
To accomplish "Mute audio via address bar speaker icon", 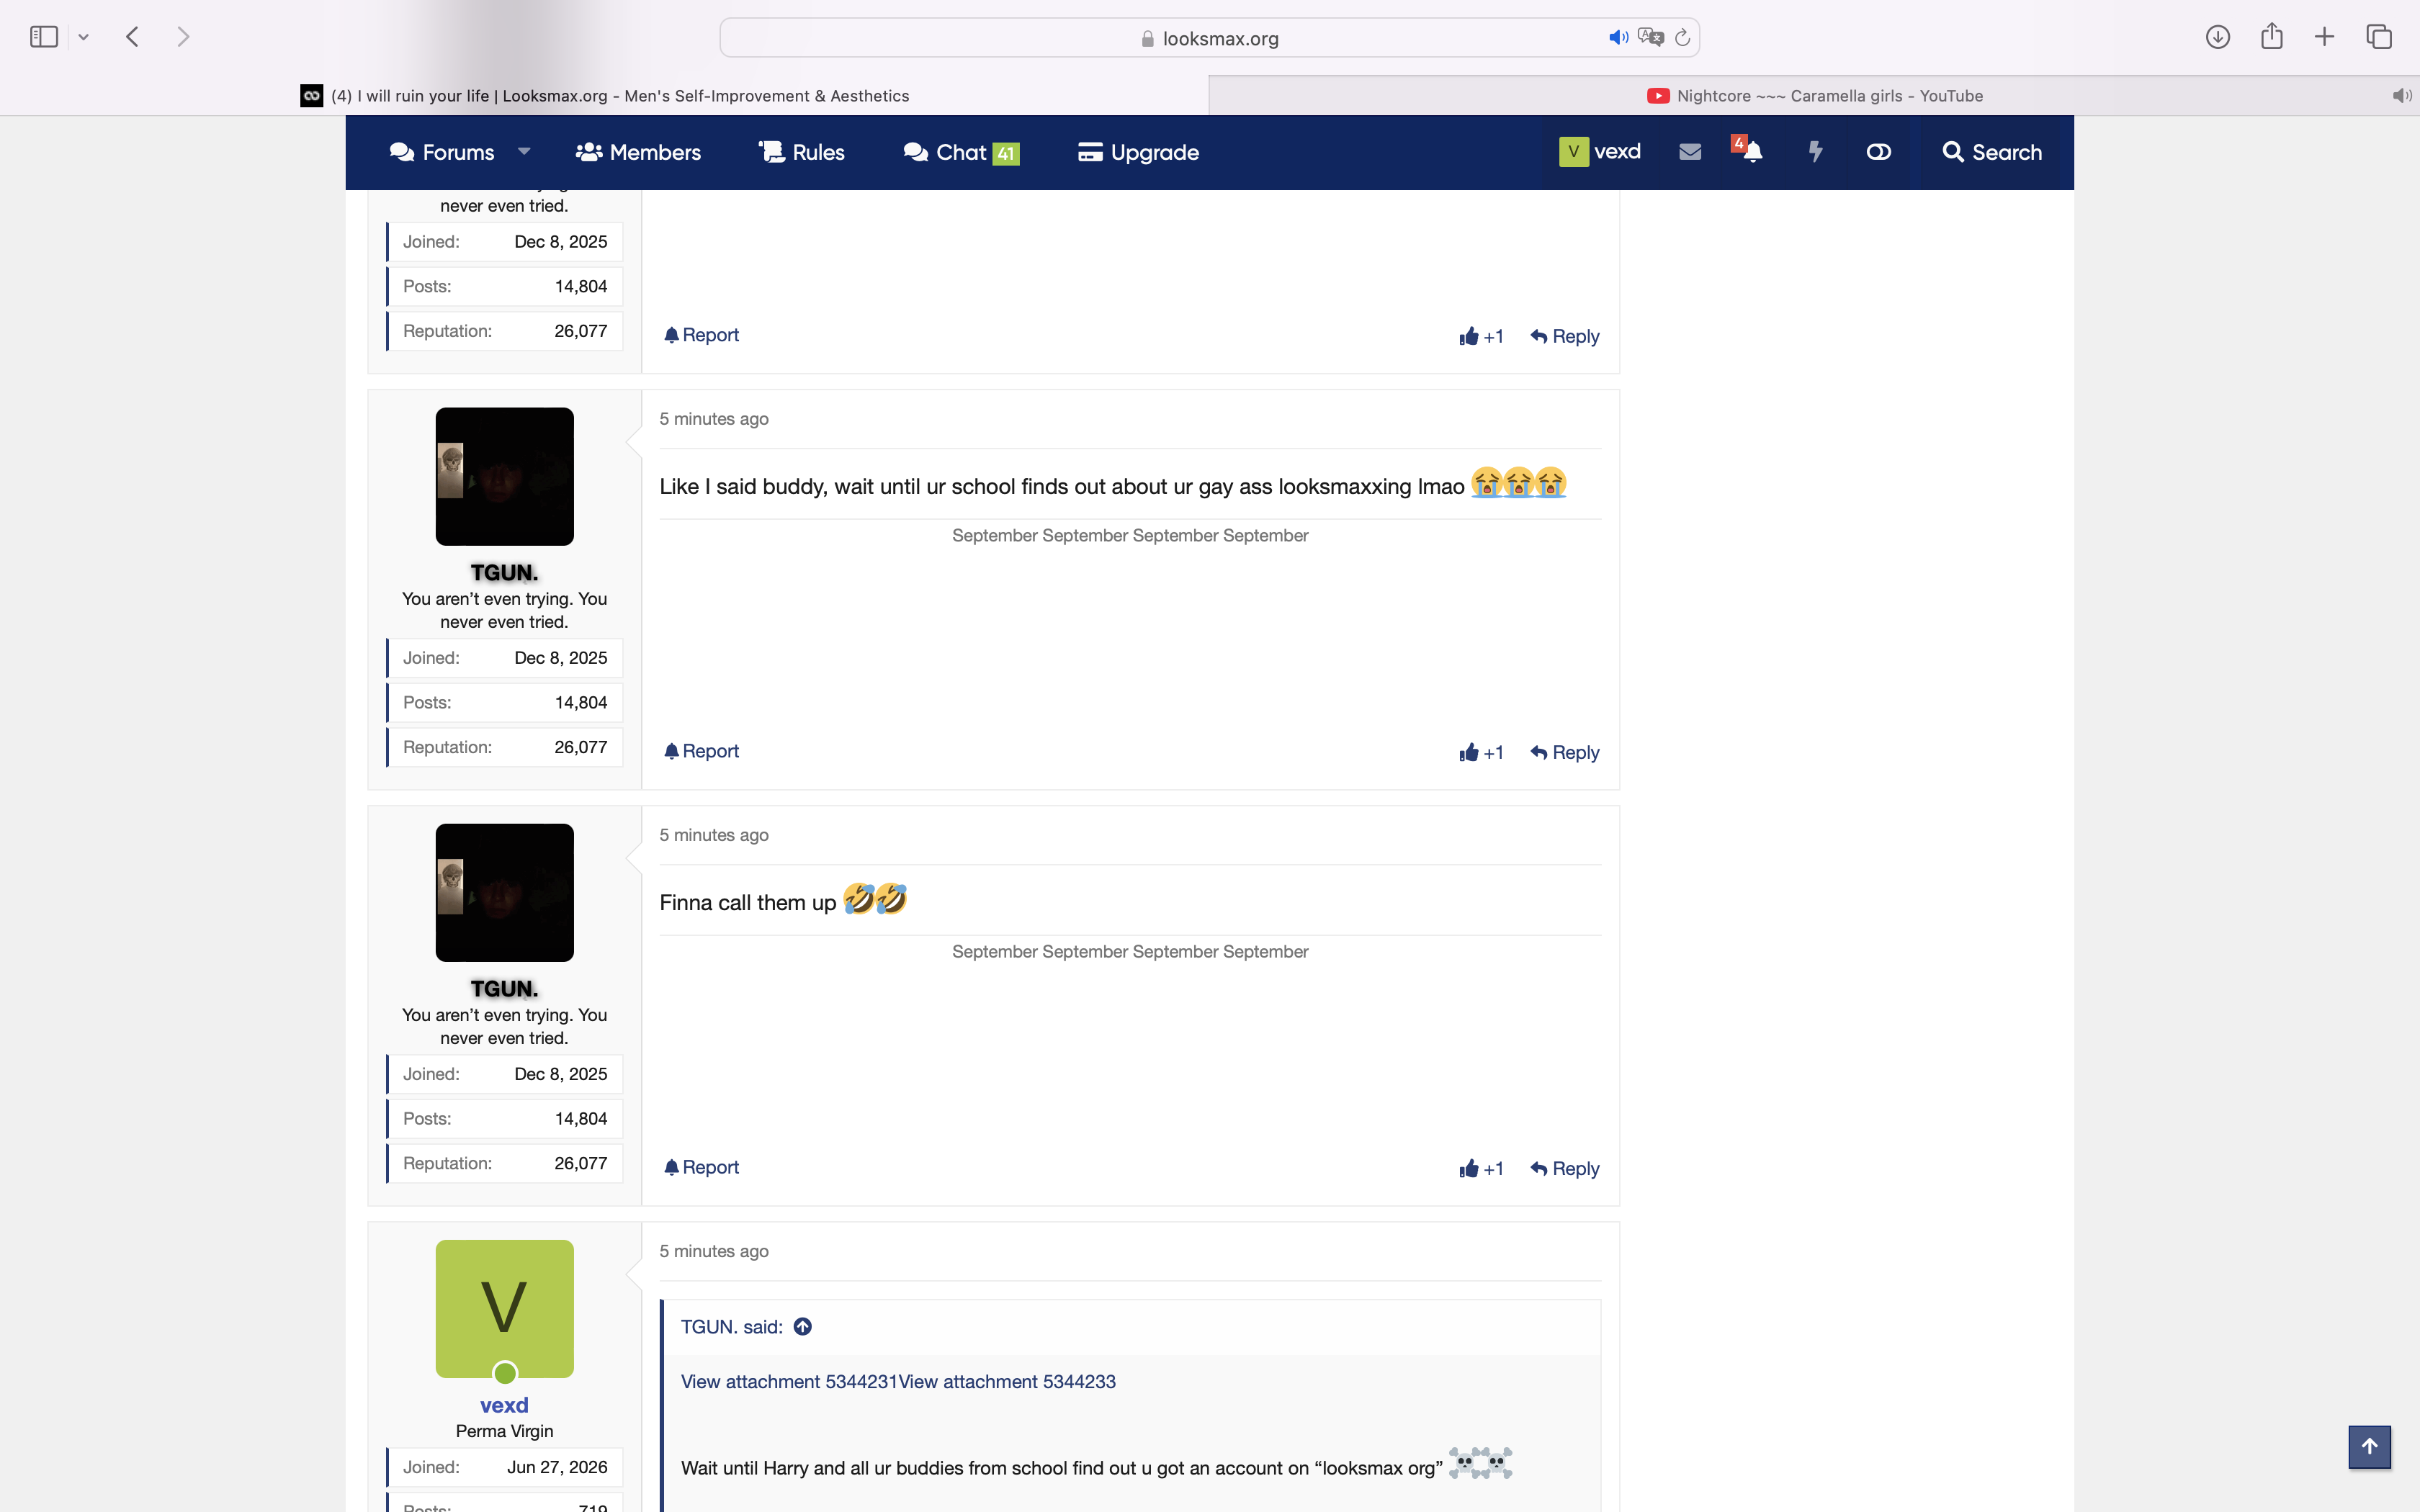I will (x=1617, y=38).
